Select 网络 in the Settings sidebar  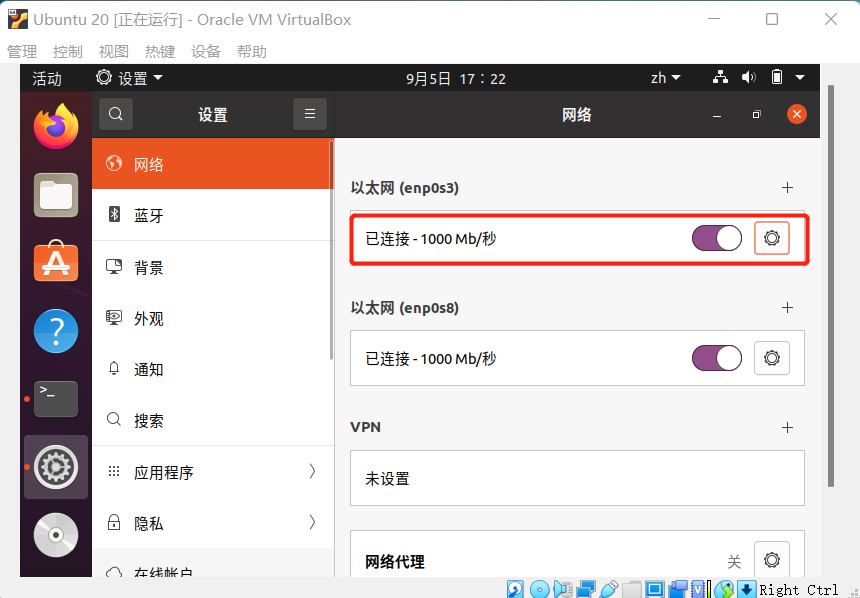pos(212,163)
